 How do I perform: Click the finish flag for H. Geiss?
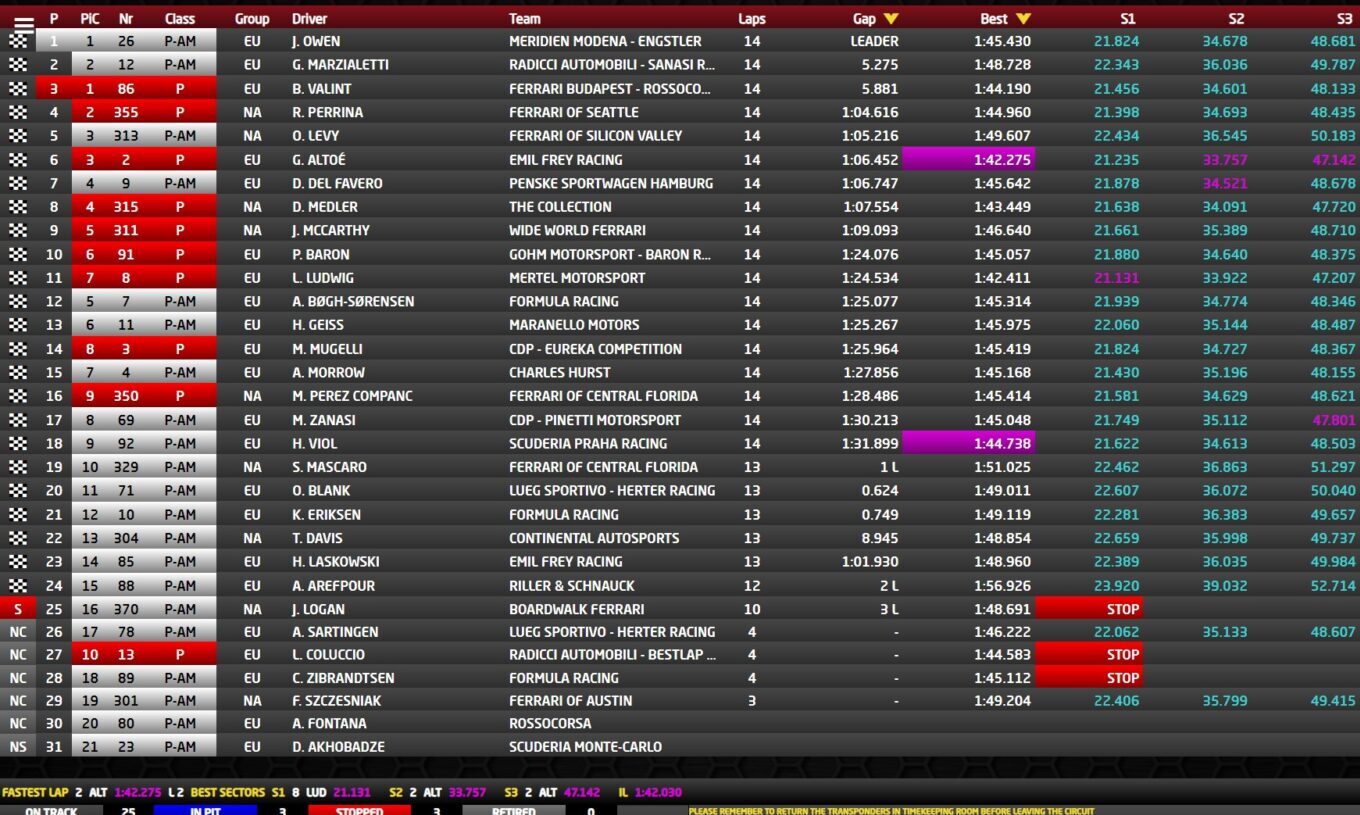(18, 325)
